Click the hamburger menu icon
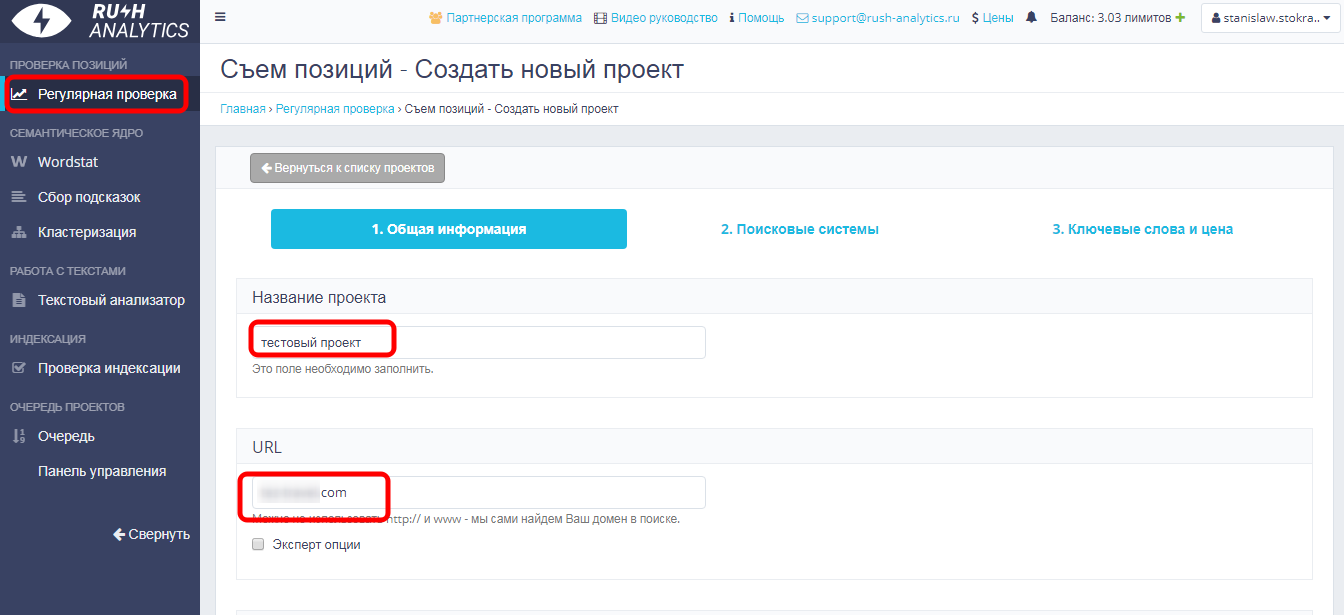 coord(220,17)
